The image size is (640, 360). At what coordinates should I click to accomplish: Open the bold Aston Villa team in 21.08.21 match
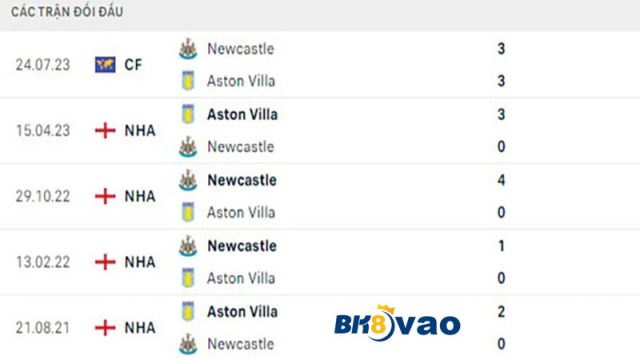[x=242, y=311]
